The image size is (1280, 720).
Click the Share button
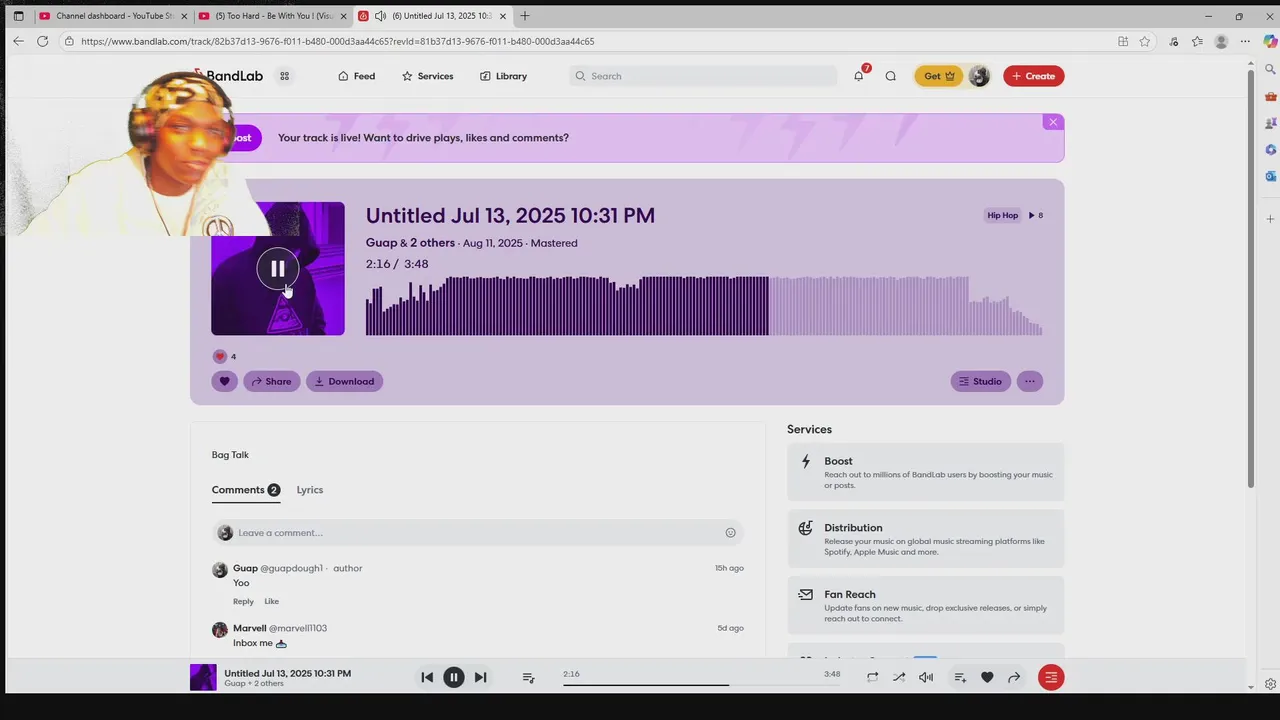click(272, 381)
